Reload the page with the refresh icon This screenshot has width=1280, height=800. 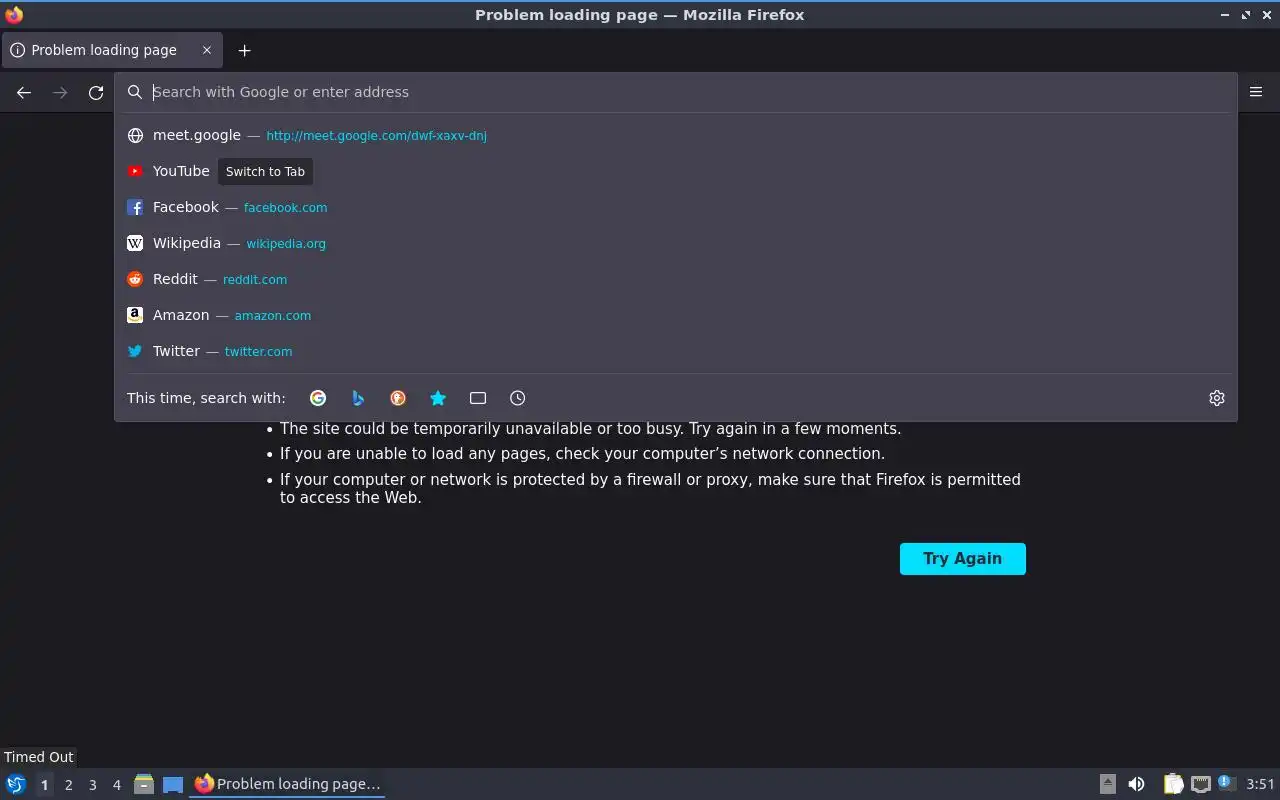96,92
